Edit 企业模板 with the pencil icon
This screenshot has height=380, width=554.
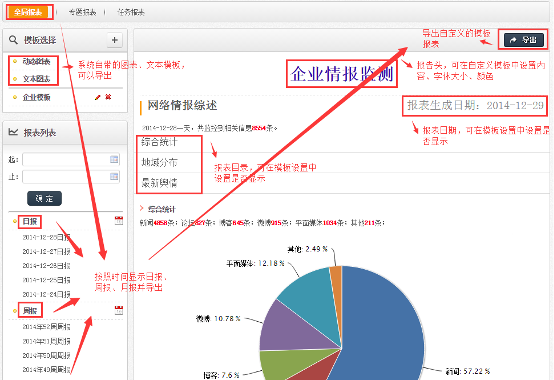pyautogui.click(x=98, y=97)
